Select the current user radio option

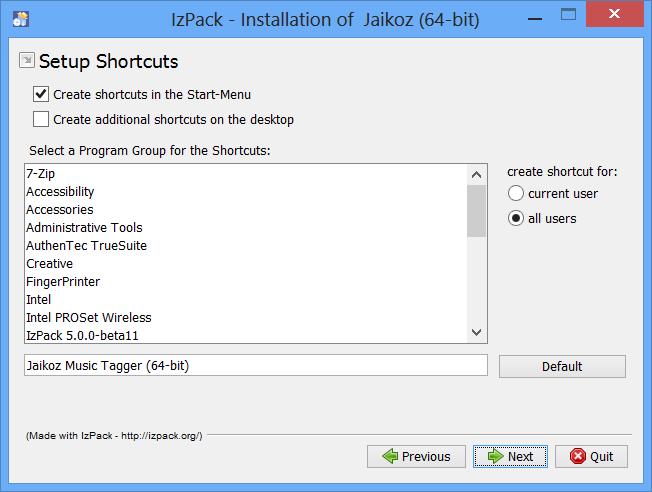point(516,193)
